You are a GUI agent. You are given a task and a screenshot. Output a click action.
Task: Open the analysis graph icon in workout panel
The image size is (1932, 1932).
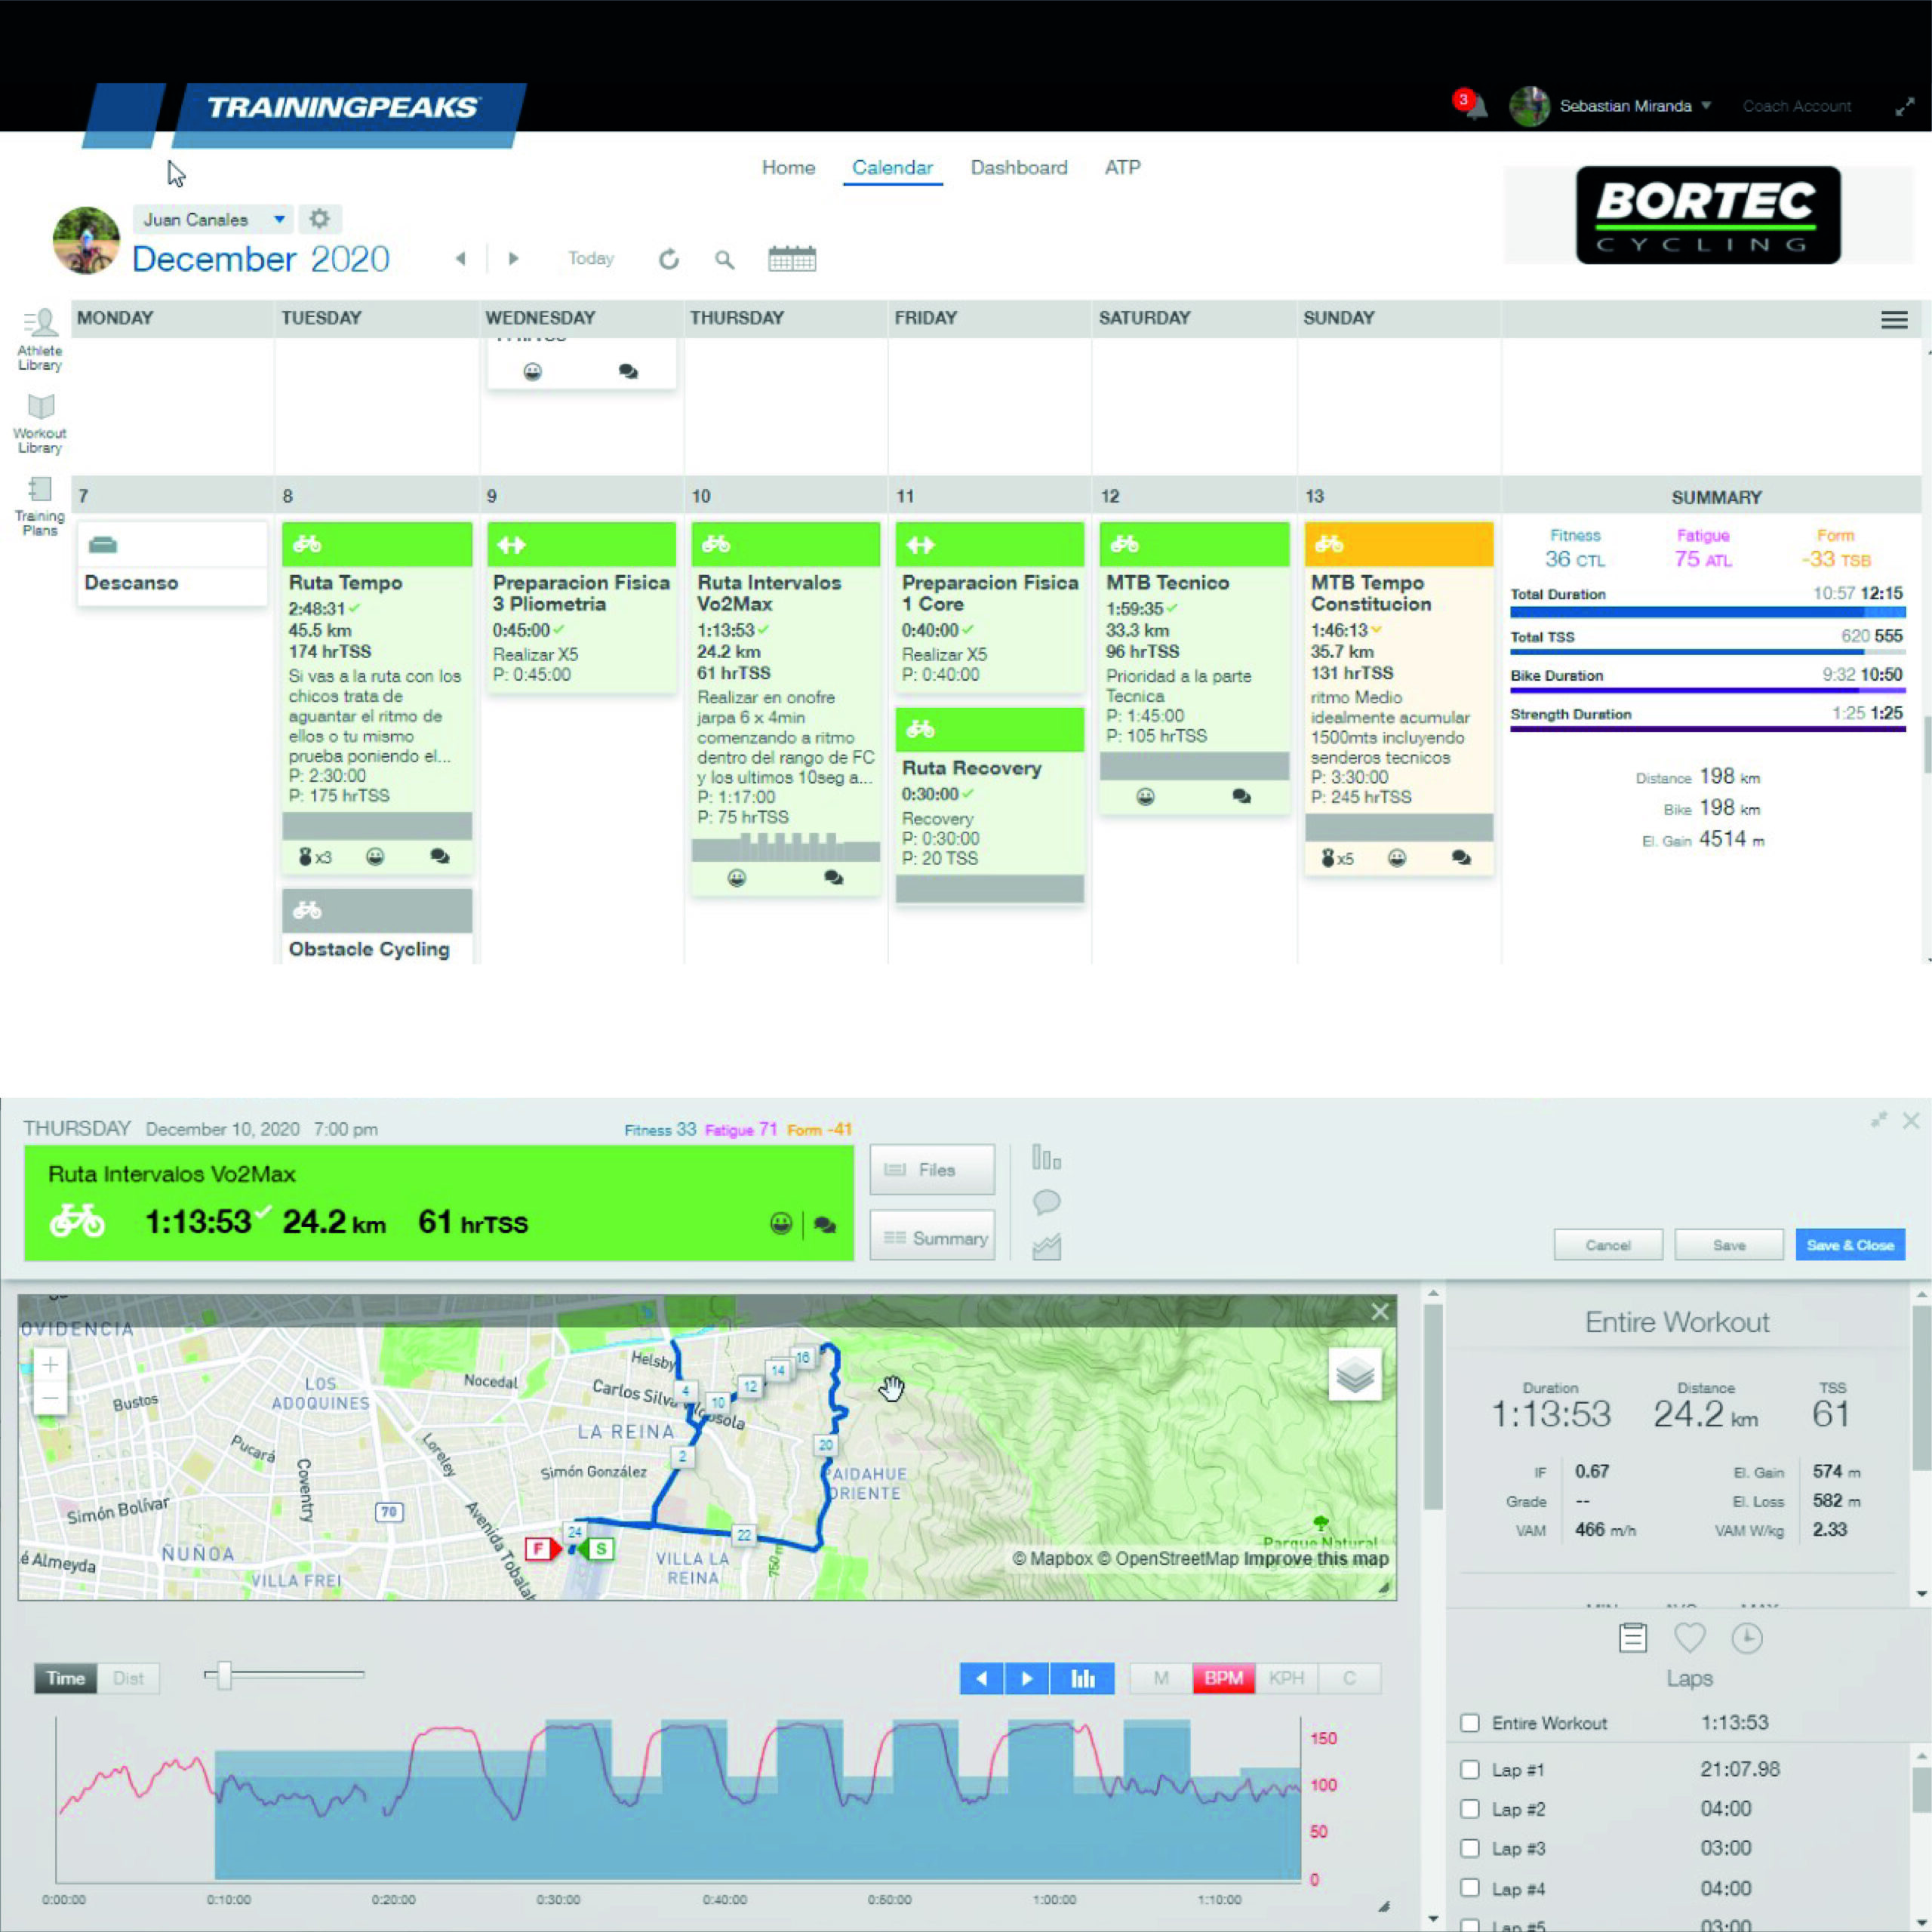[1046, 1246]
